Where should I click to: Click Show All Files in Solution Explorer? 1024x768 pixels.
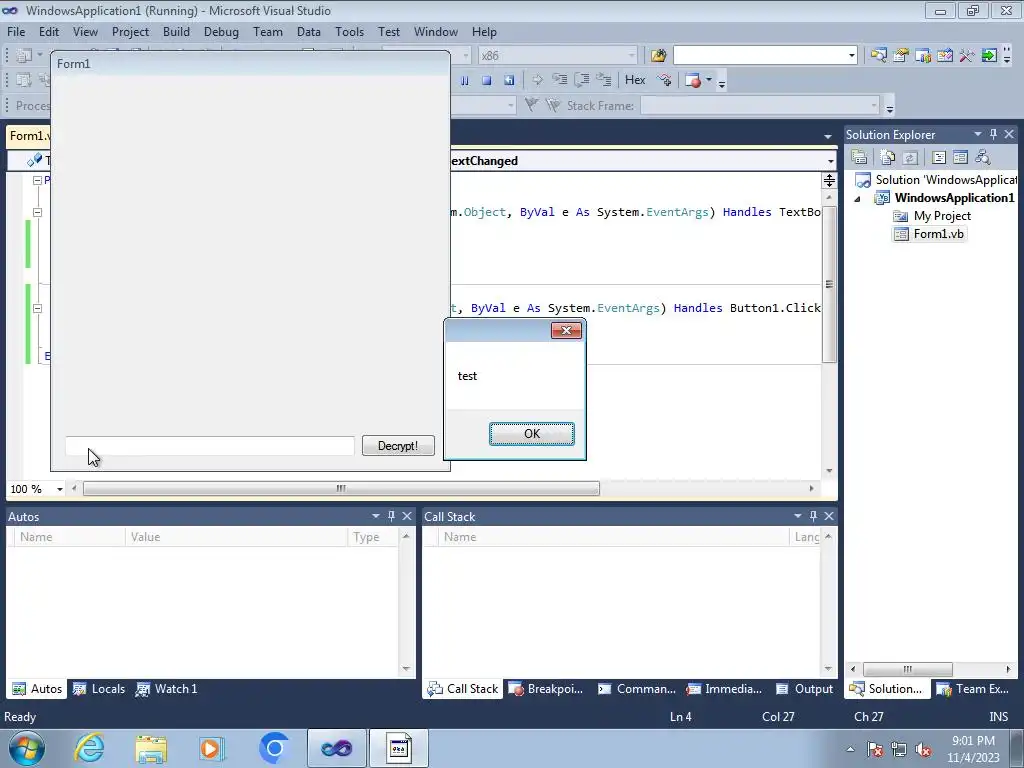coord(888,157)
